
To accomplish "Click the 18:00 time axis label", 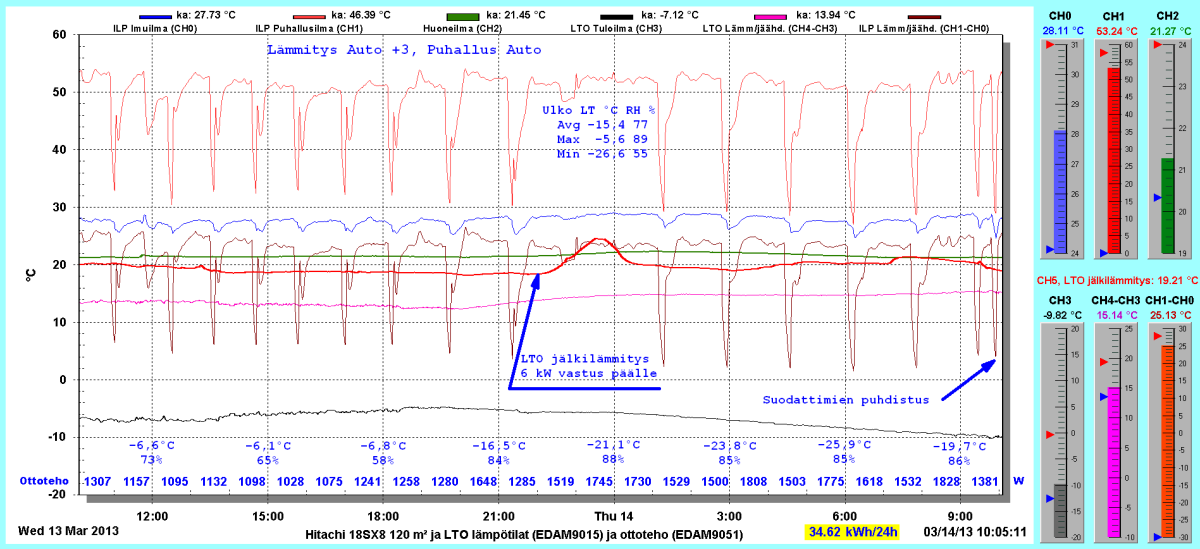I will (x=383, y=516).
